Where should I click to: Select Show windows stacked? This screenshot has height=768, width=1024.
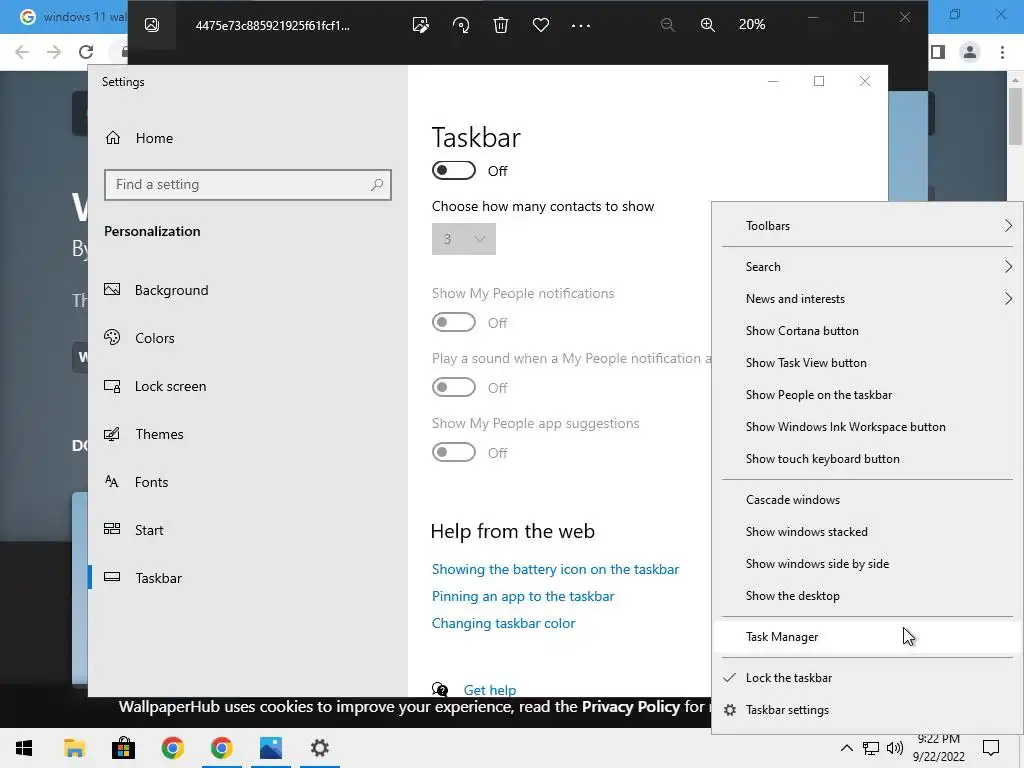pos(867,532)
